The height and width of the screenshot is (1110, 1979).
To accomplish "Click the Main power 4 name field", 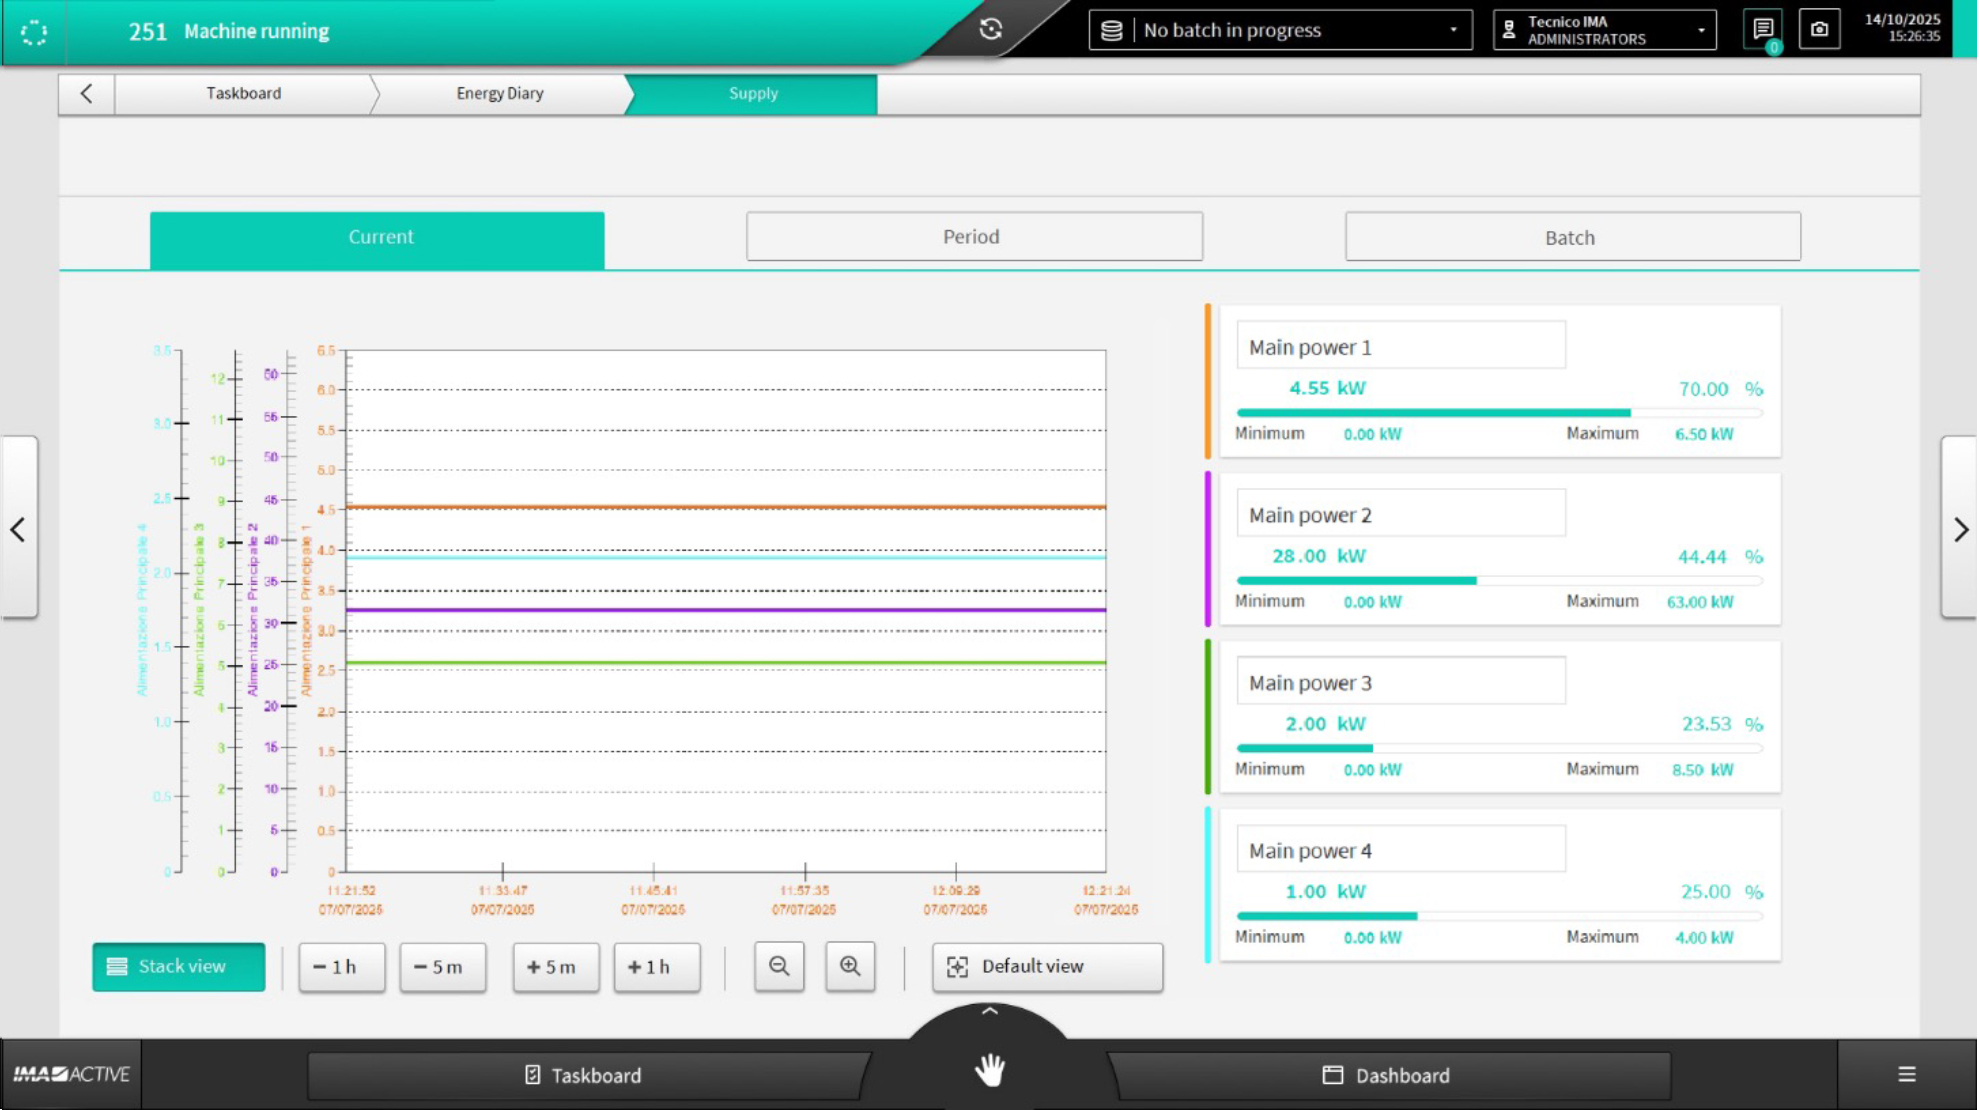I will [1401, 850].
